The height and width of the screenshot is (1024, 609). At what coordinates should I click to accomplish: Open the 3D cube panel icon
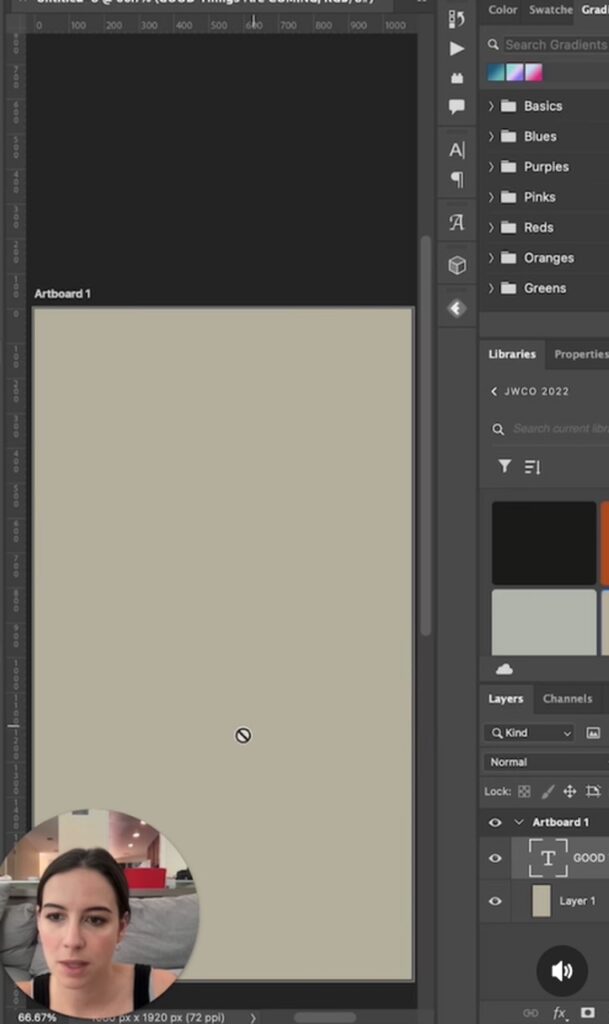[457, 265]
